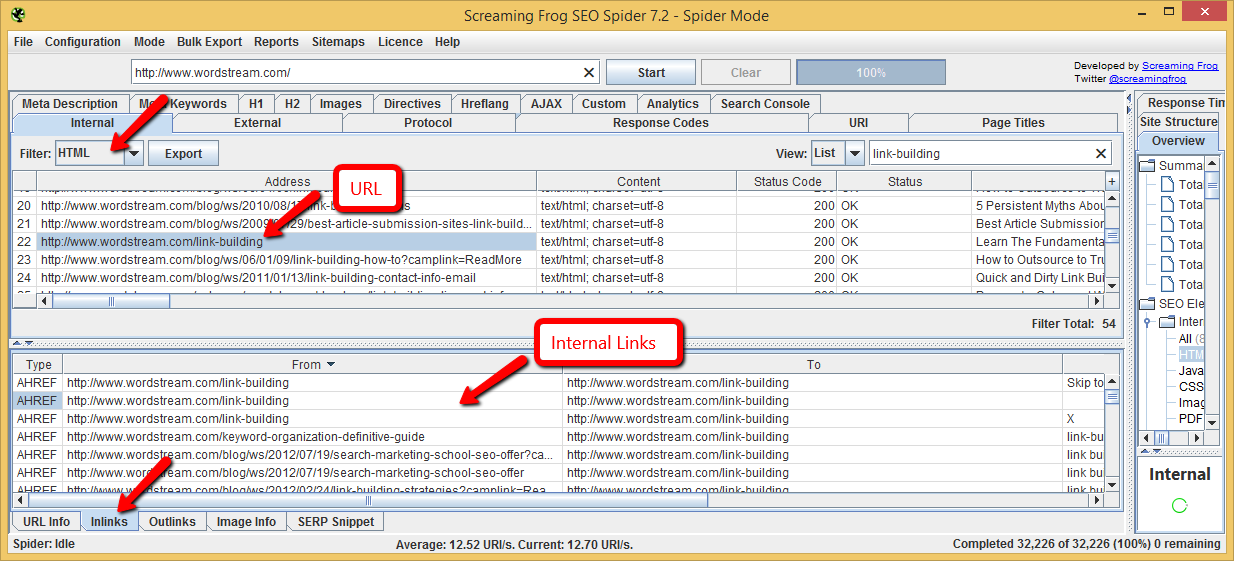Switch to the Outlinks tab
Screen dimensions: 1234x561
coord(173,522)
